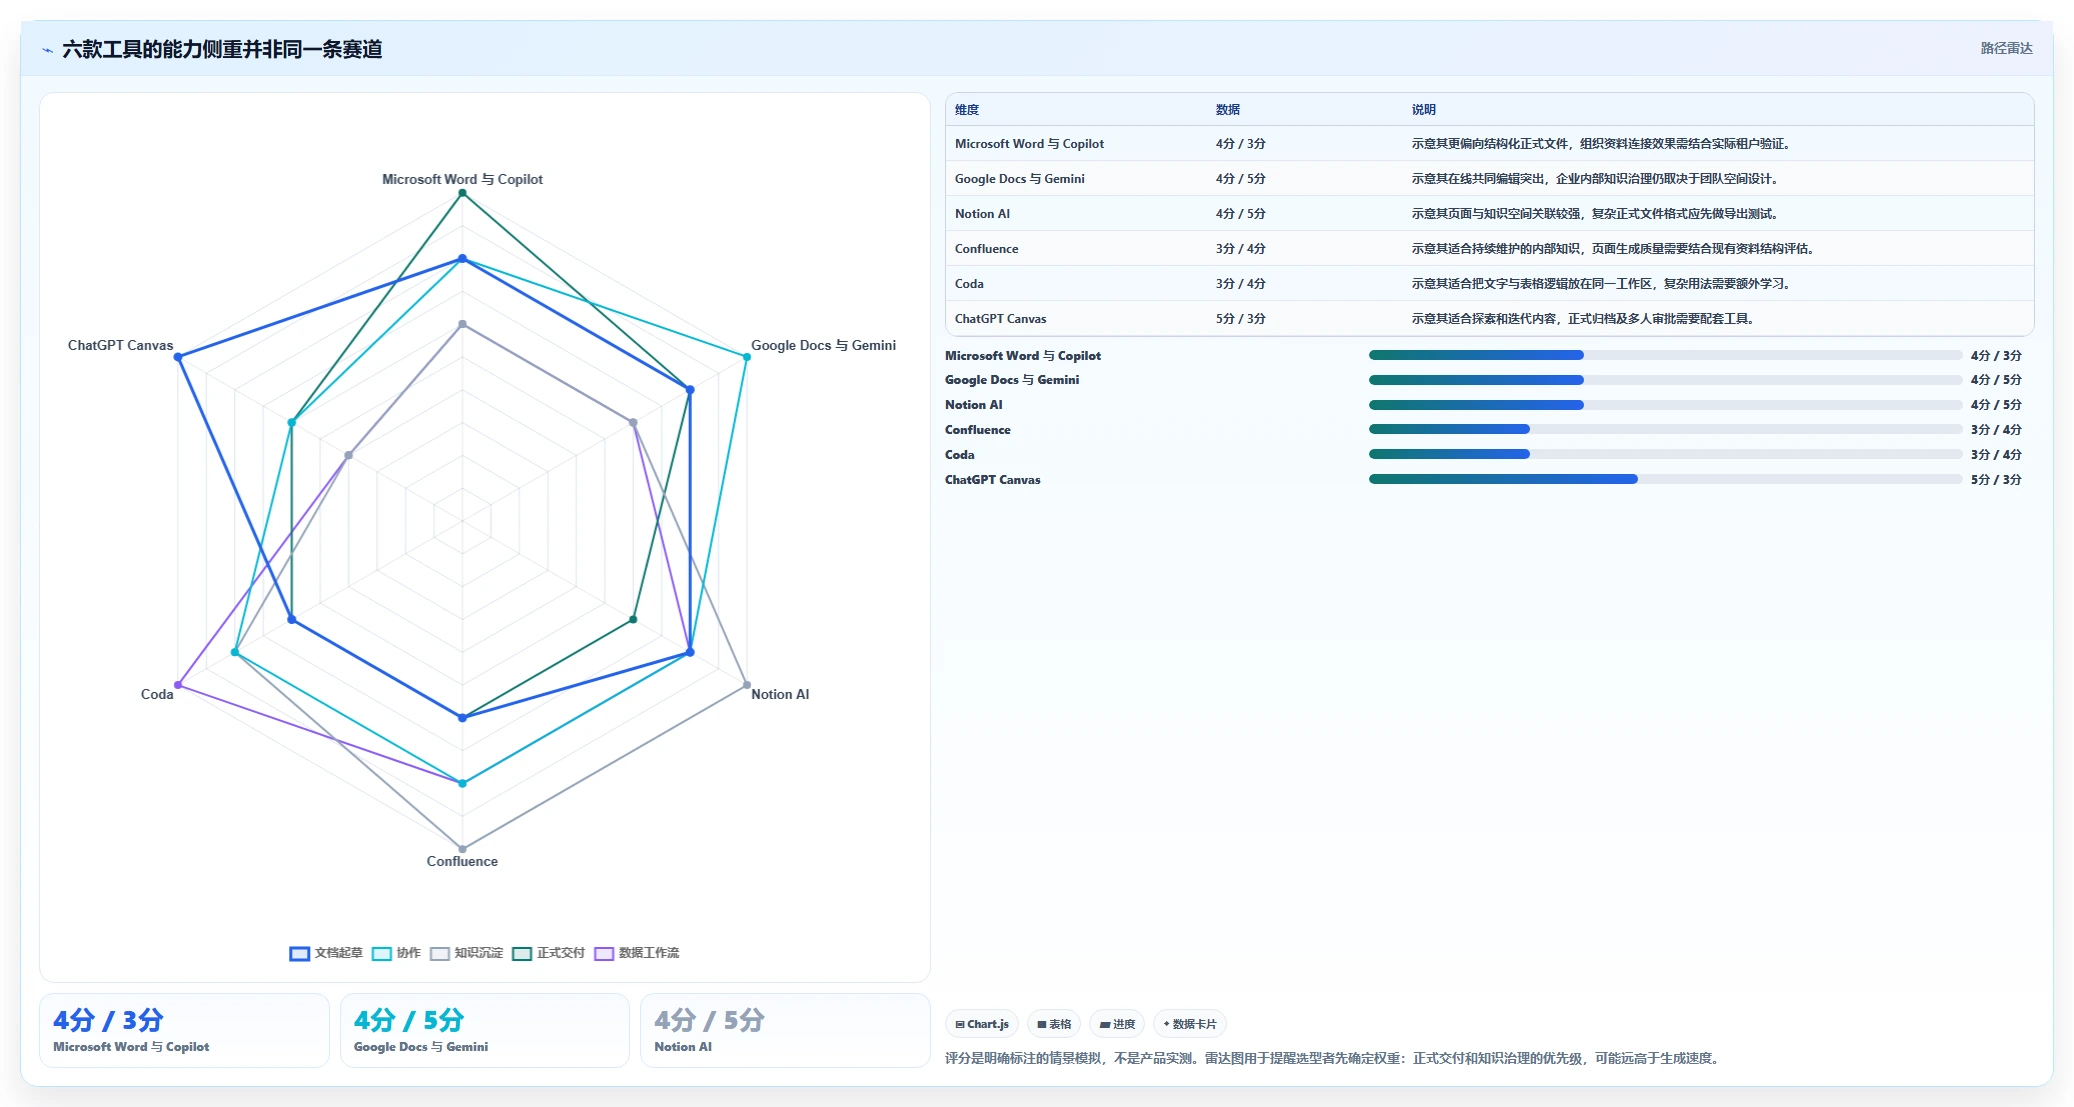
Task: Click the Microsoft Word 与 Copilot progress bar
Action: 1665,355
